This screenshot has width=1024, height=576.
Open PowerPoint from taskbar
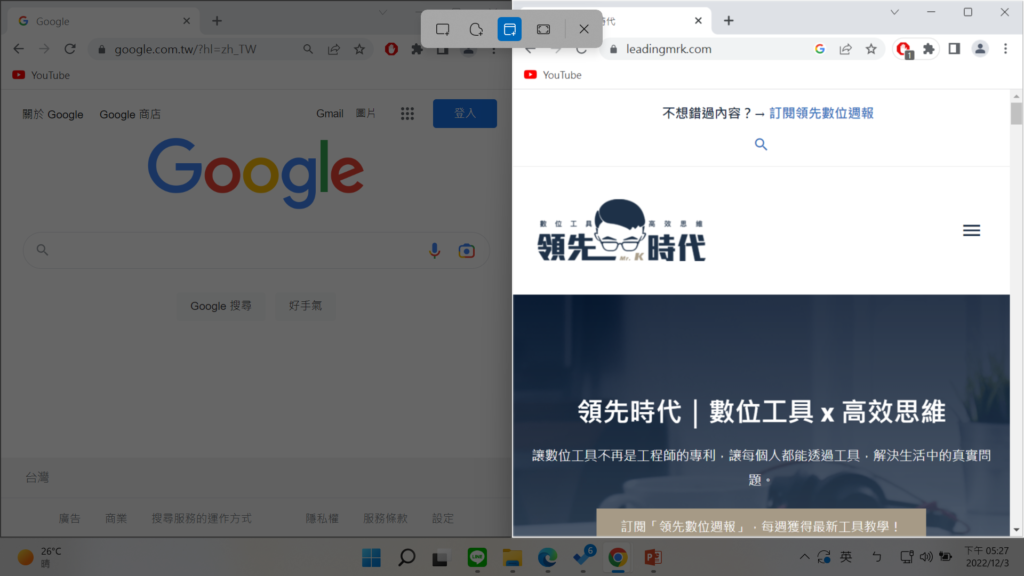pyautogui.click(x=653, y=558)
